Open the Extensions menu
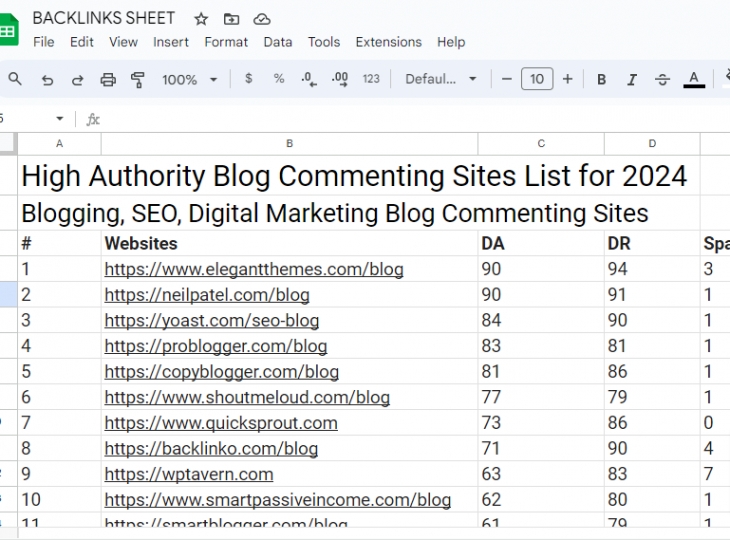This screenshot has height=540, width=730. [x=389, y=42]
